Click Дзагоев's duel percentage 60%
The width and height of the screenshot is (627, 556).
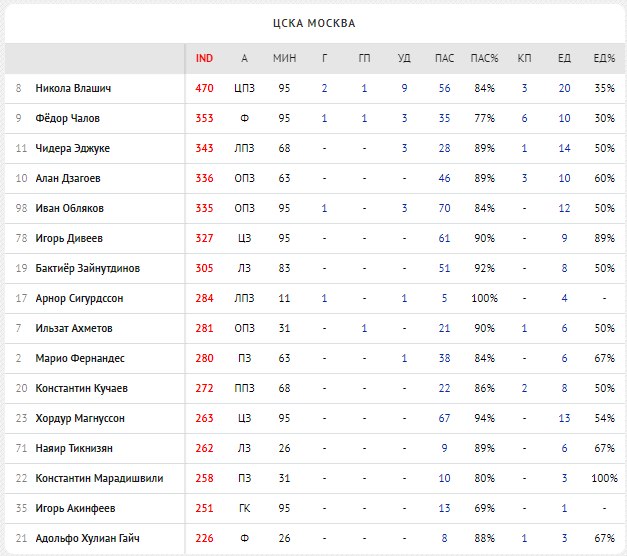pos(604,178)
